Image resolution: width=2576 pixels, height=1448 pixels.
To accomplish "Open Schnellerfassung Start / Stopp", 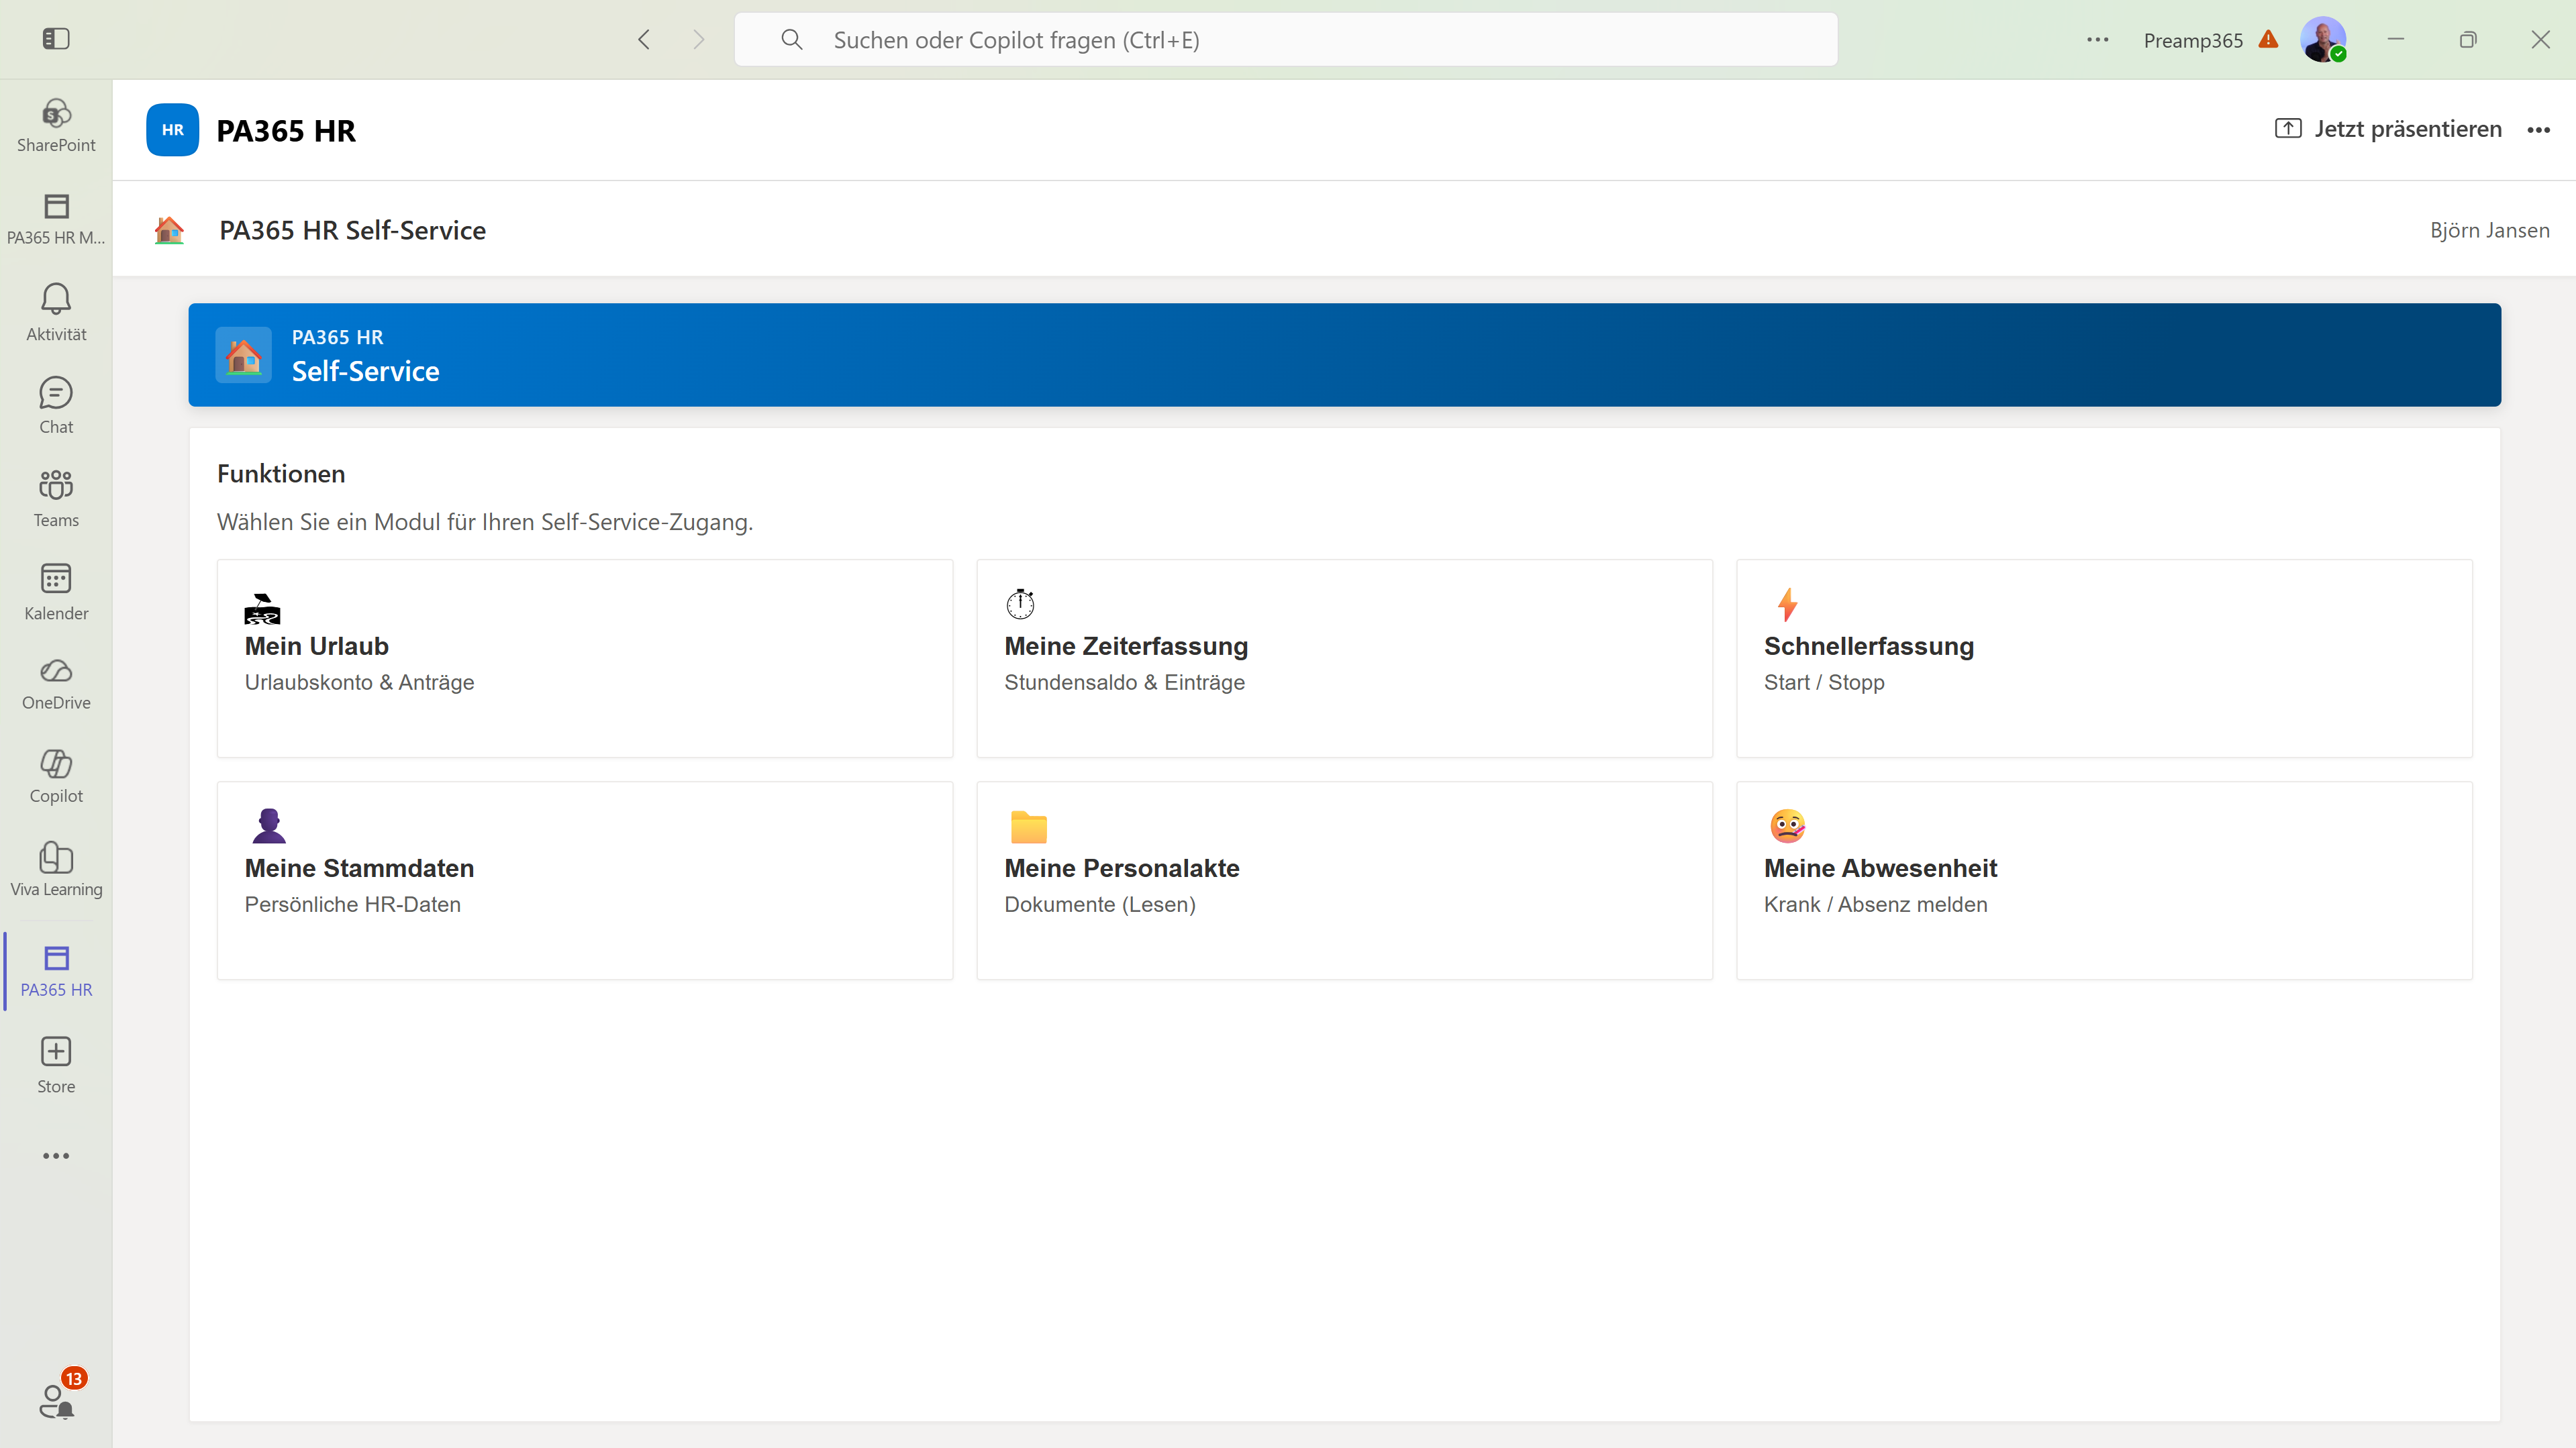I will pos(2104,658).
